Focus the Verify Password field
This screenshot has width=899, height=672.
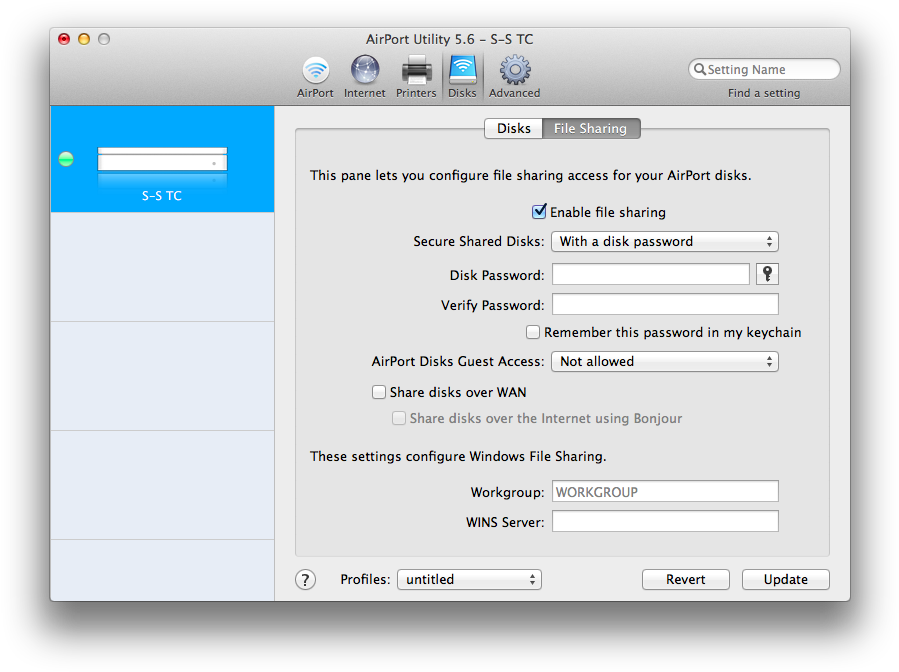(665, 304)
